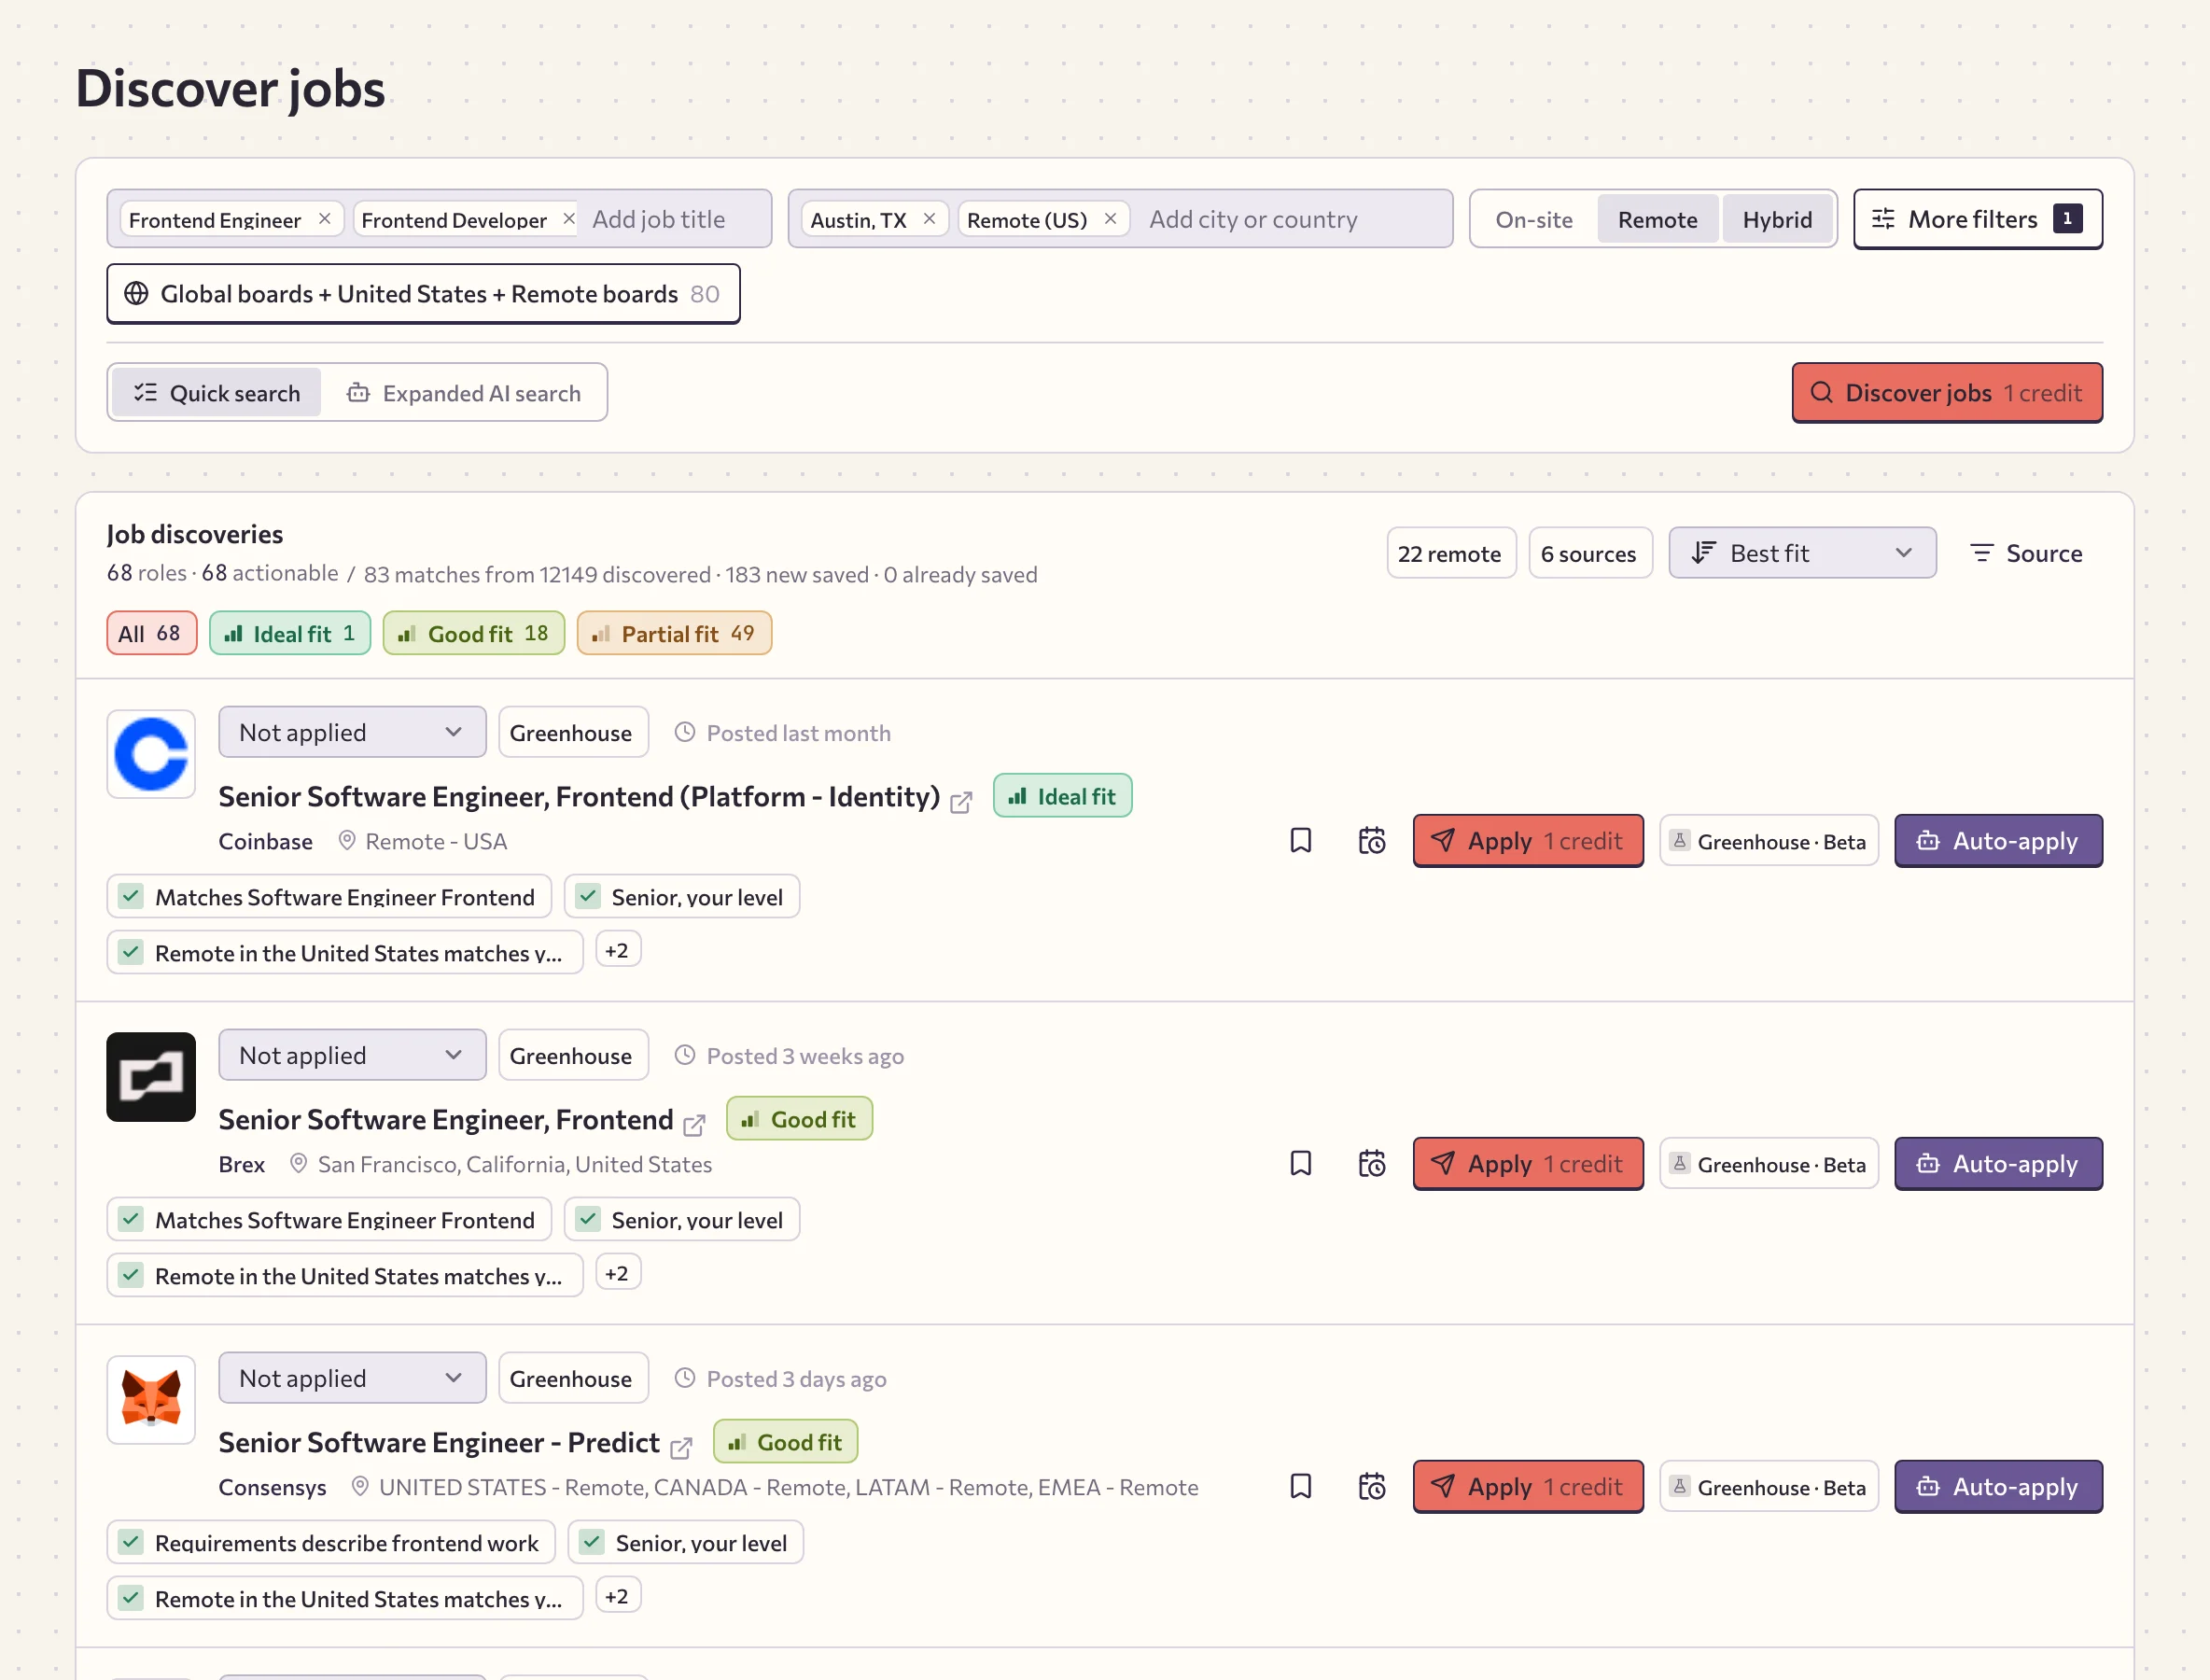This screenshot has height=1680, width=2210.
Task: Click the Source filter button
Action: pyautogui.click(x=2025, y=553)
